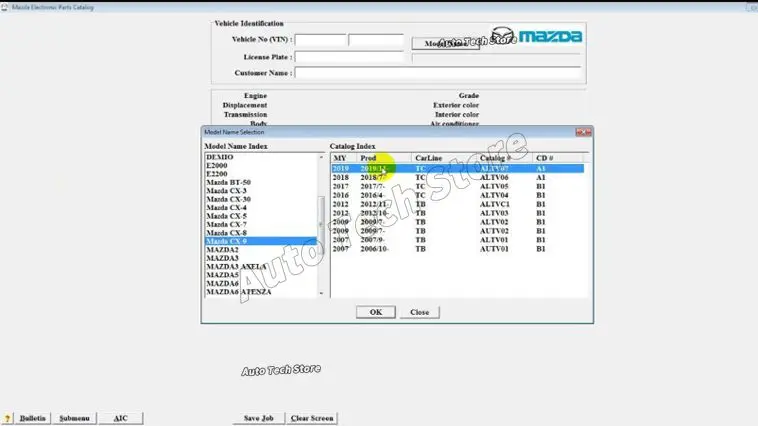This screenshot has width=758, height=426.
Task: Select MAZDA3 AXELA model
Action: [236, 266]
